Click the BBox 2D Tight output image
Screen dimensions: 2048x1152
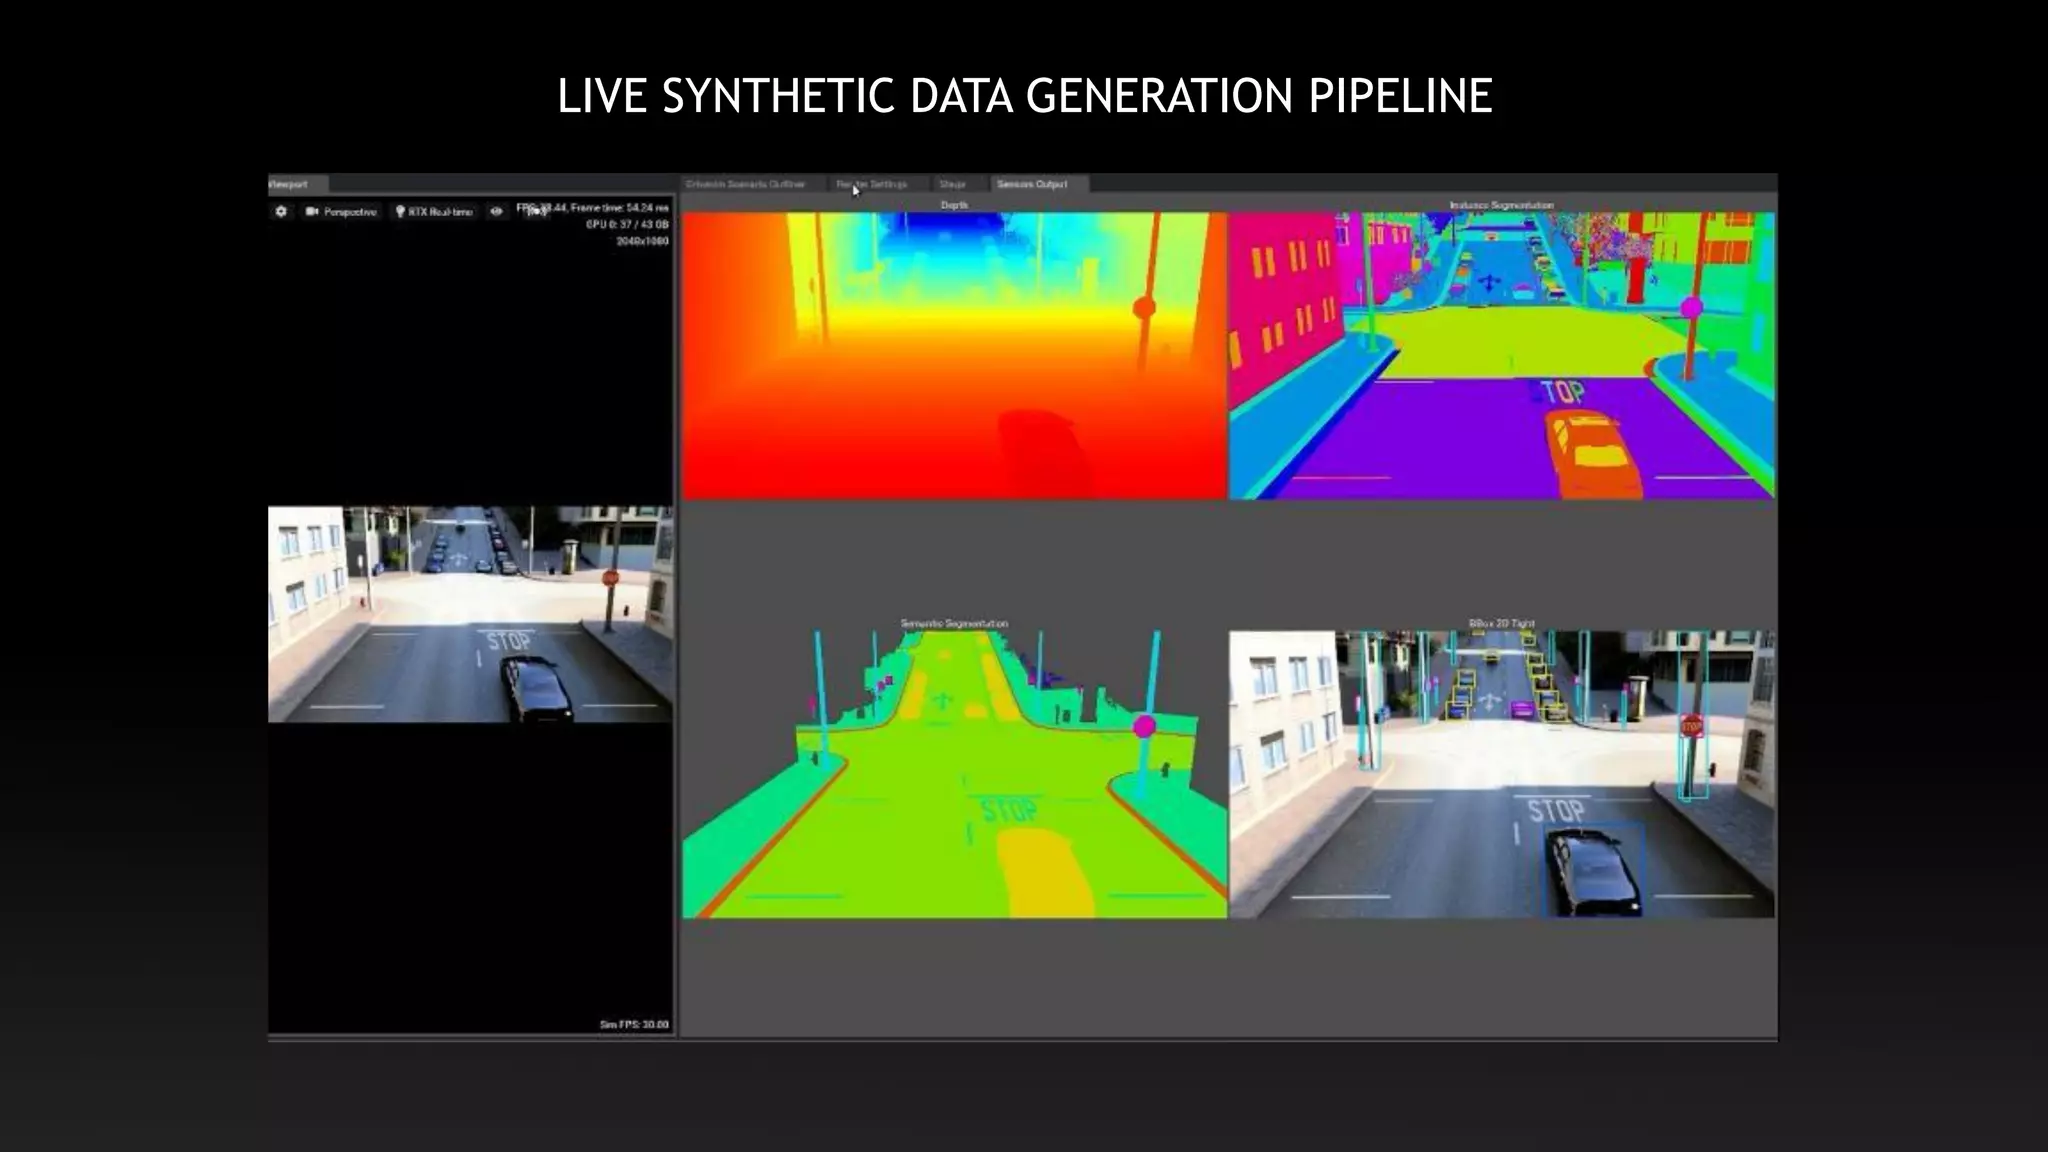[x=1502, y=774]
